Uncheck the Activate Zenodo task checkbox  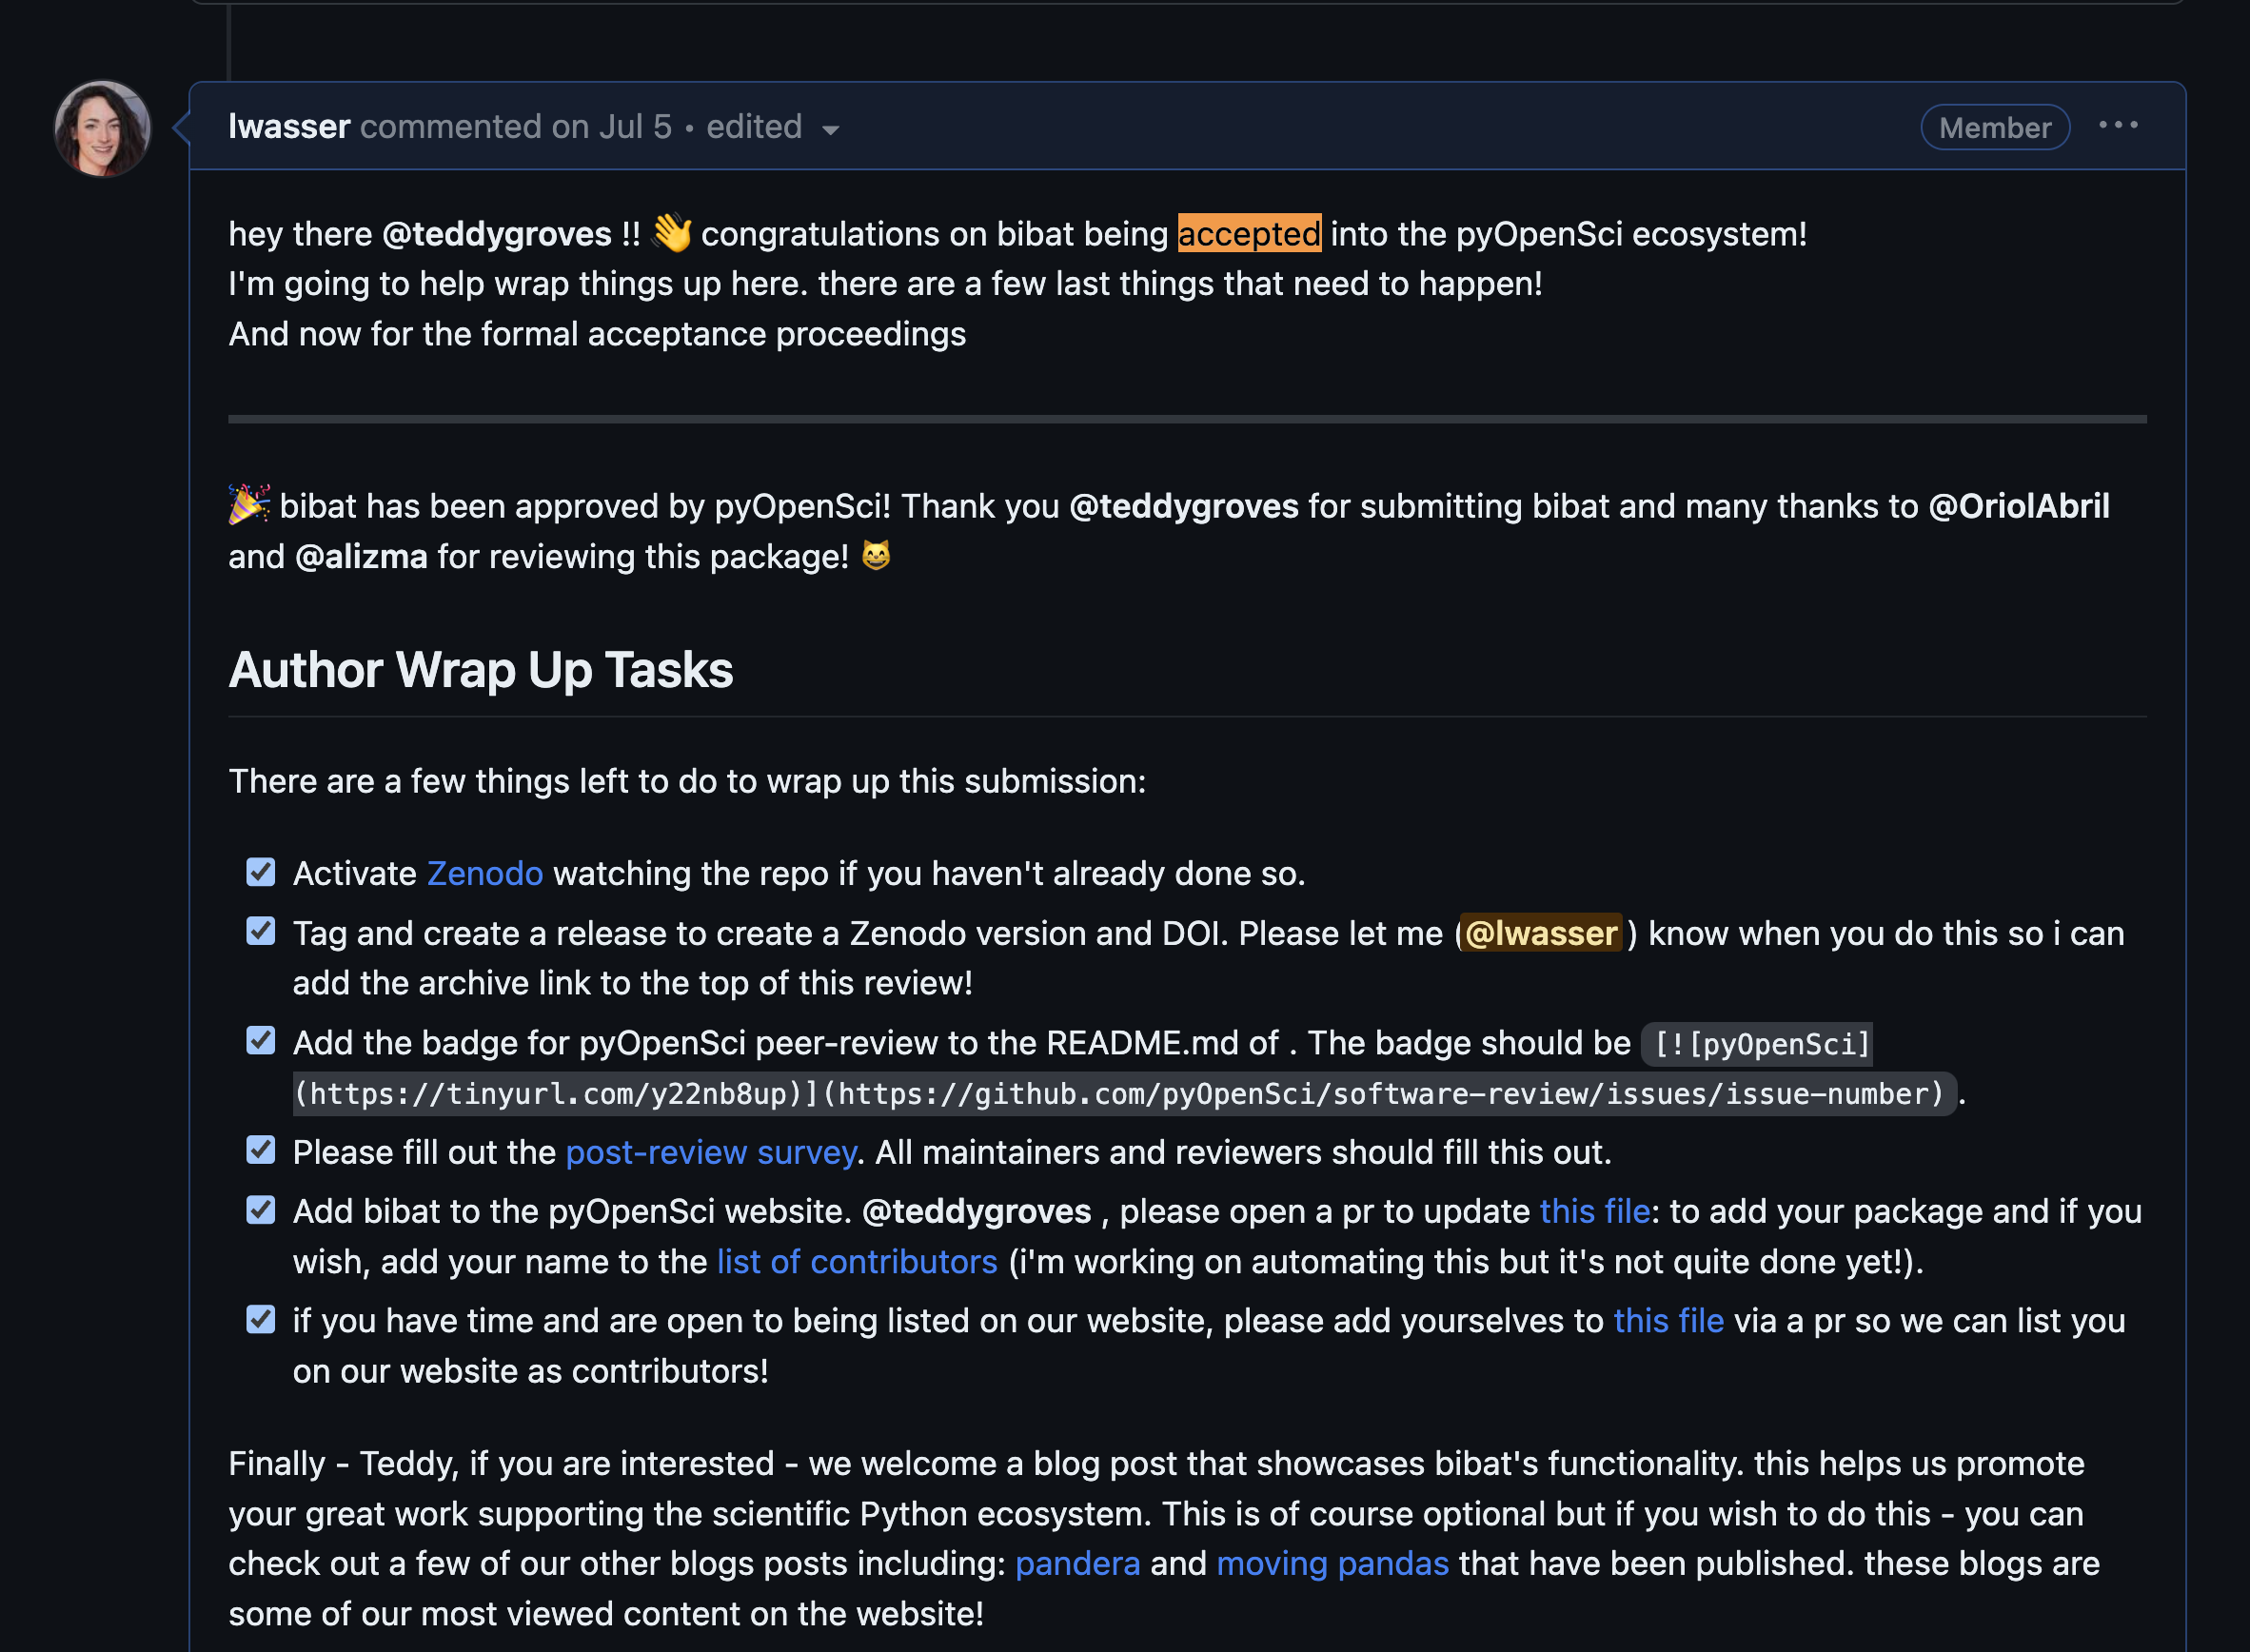coord(261,872)
